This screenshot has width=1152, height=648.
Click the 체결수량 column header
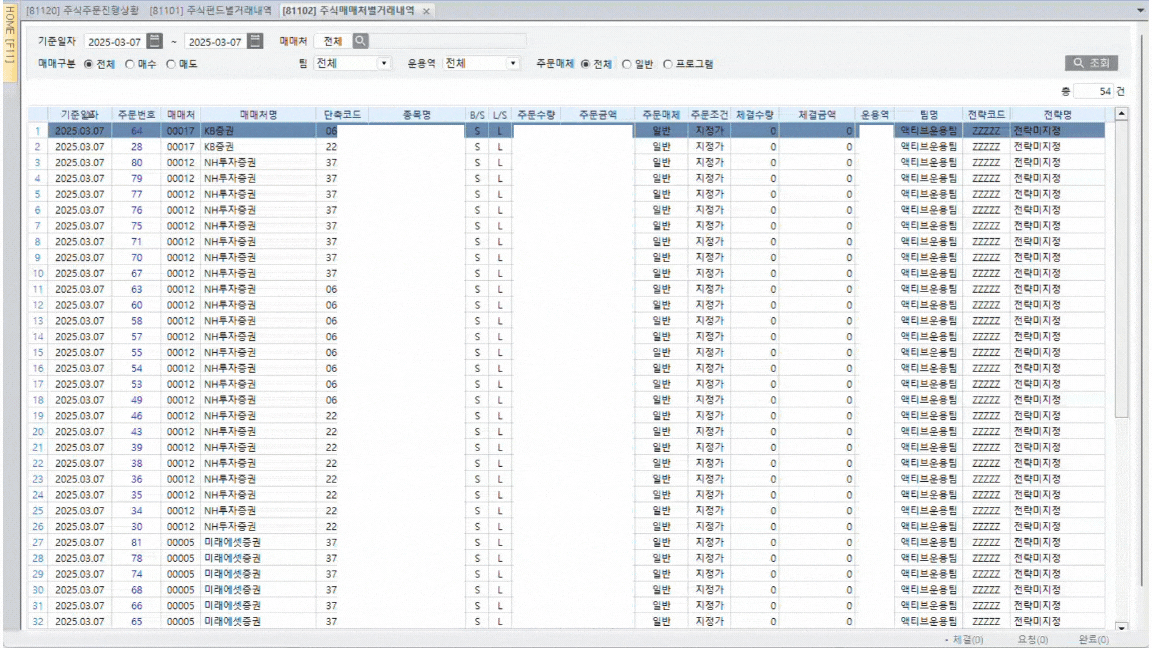coord(755,115)
